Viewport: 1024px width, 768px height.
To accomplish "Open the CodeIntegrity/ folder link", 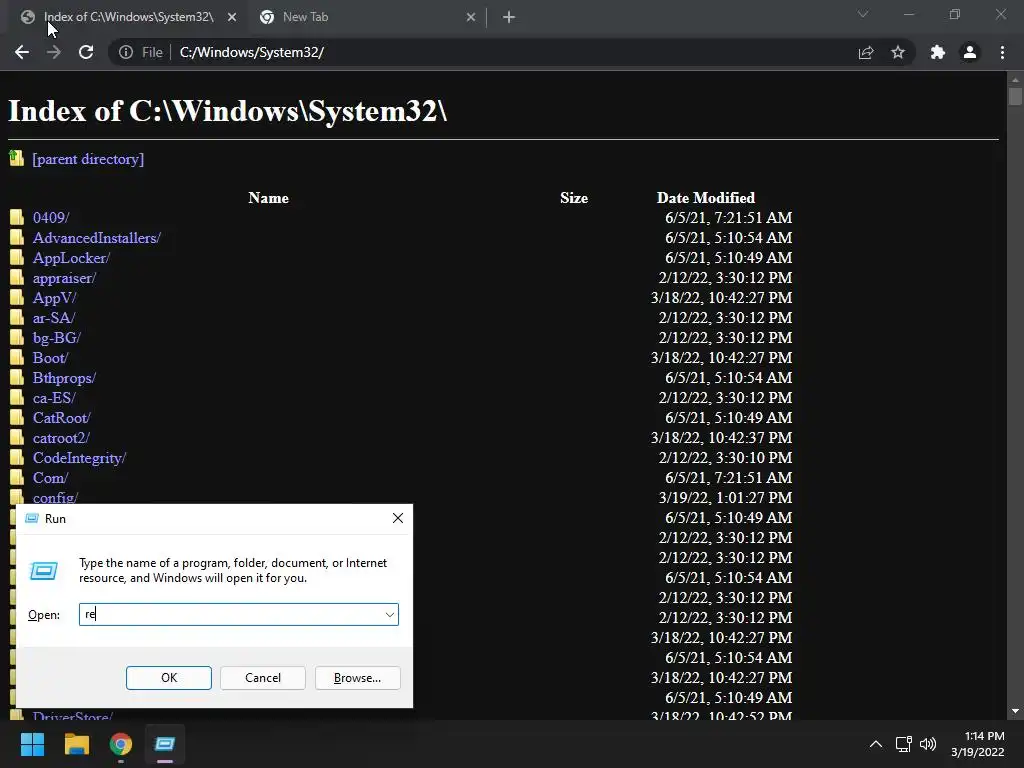I will click(80, 458).
